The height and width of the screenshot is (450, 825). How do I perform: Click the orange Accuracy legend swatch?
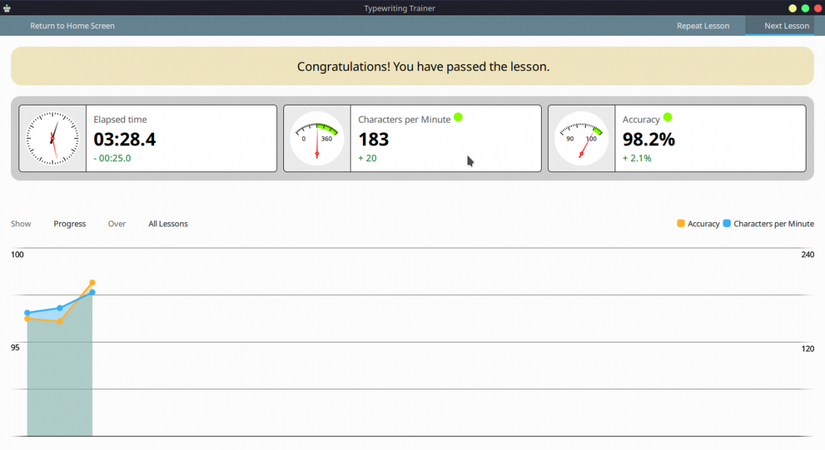(681, 223)
